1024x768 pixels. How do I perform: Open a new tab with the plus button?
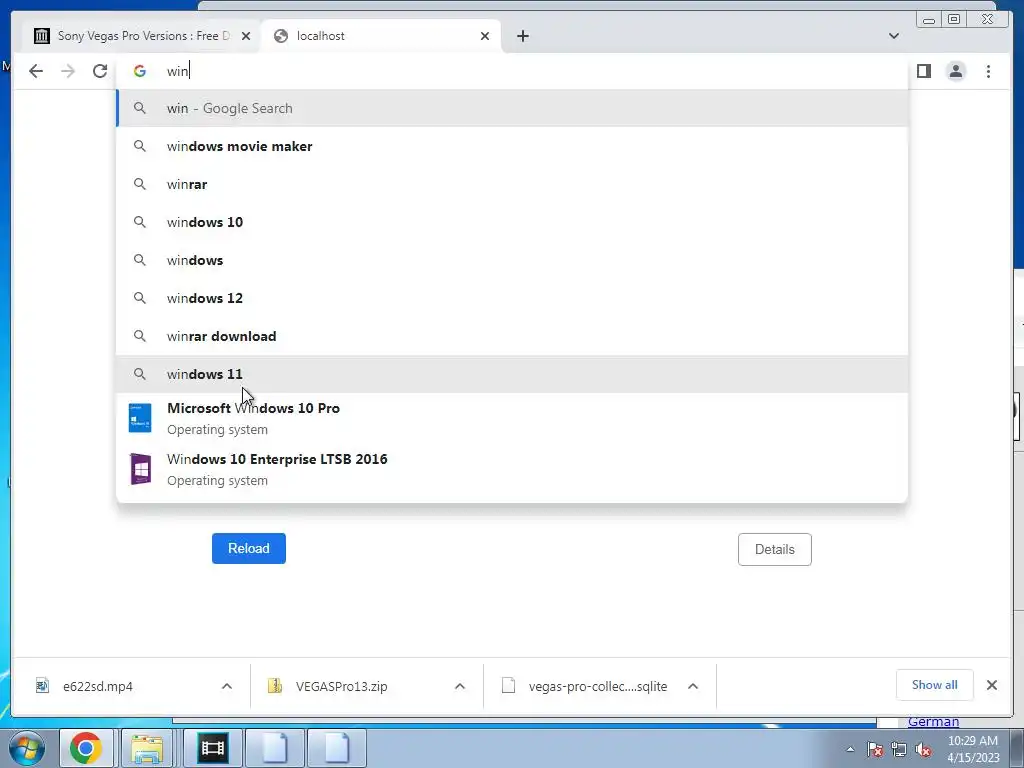pyautogui.click(x=522, y=36)
